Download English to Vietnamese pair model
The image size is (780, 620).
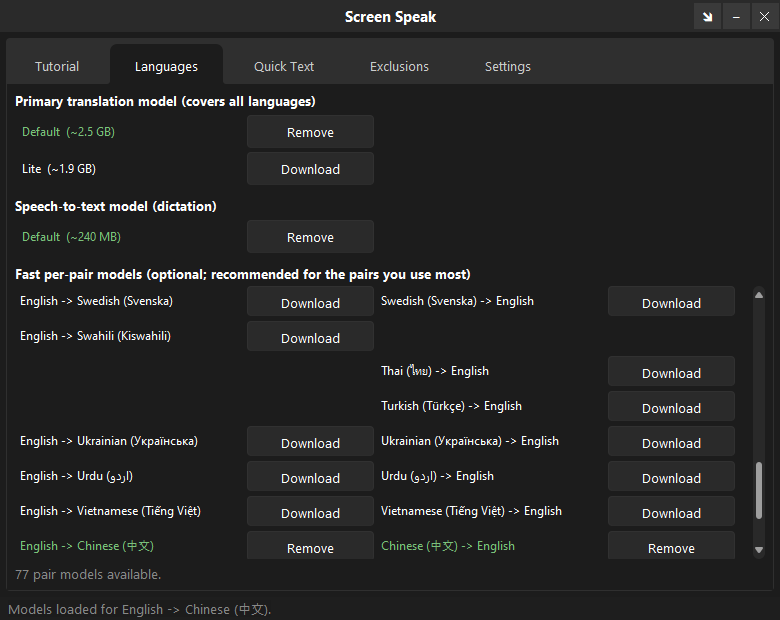tap(310, 513)
